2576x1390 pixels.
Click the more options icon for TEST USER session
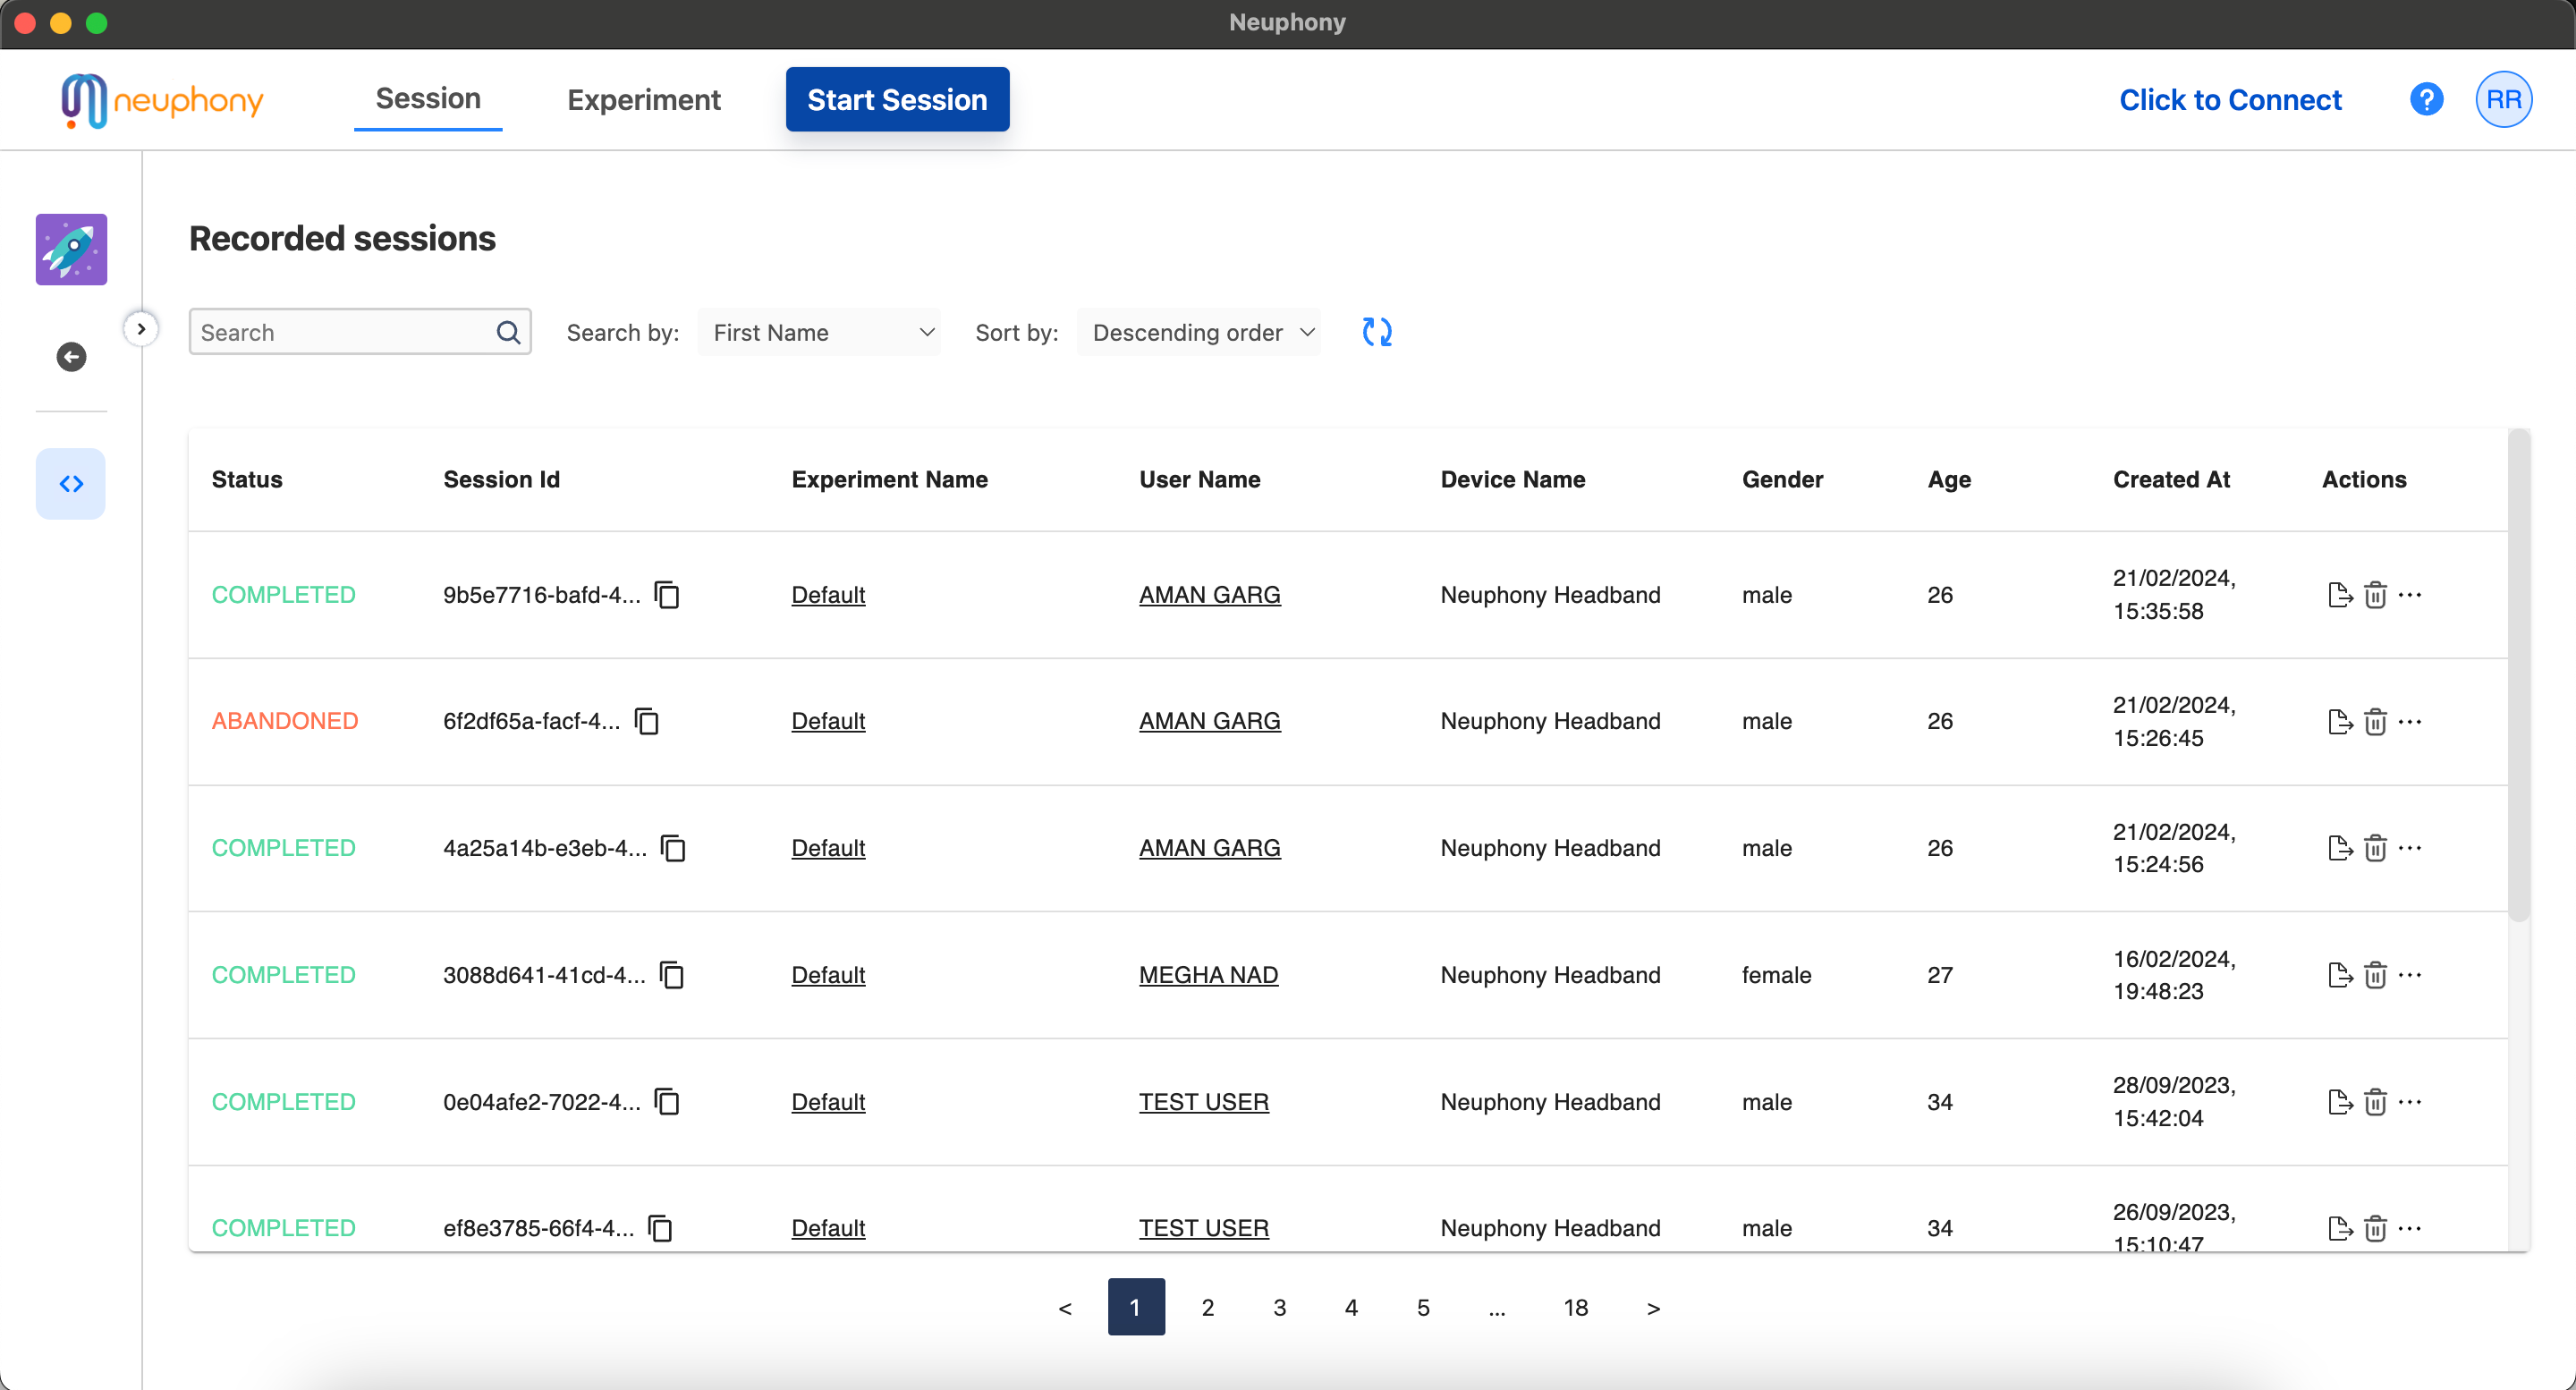pos(2411,1101)
